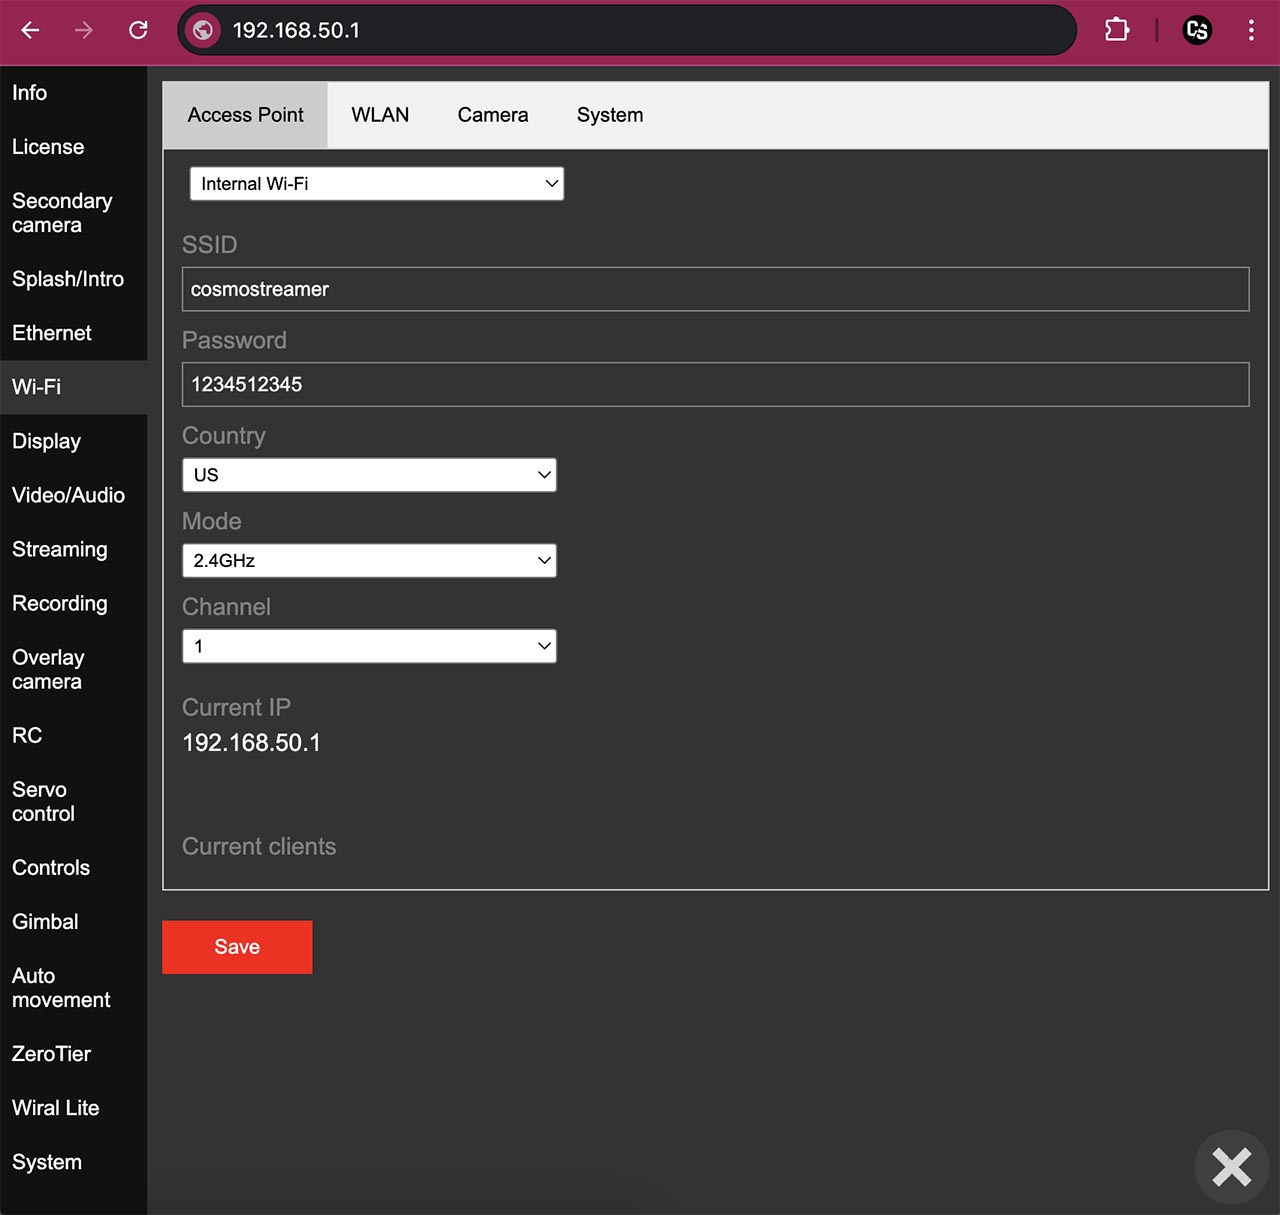Click the browser forward arrow
Viewport: 1280px width, 1215px height.
click(84, 30)
